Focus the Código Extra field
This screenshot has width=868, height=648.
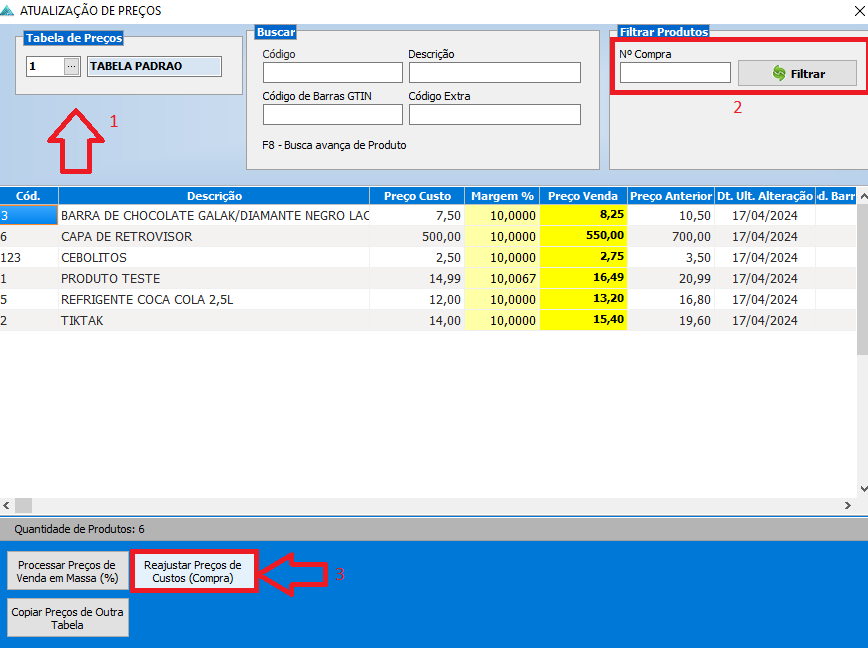(x=494, y=115)
